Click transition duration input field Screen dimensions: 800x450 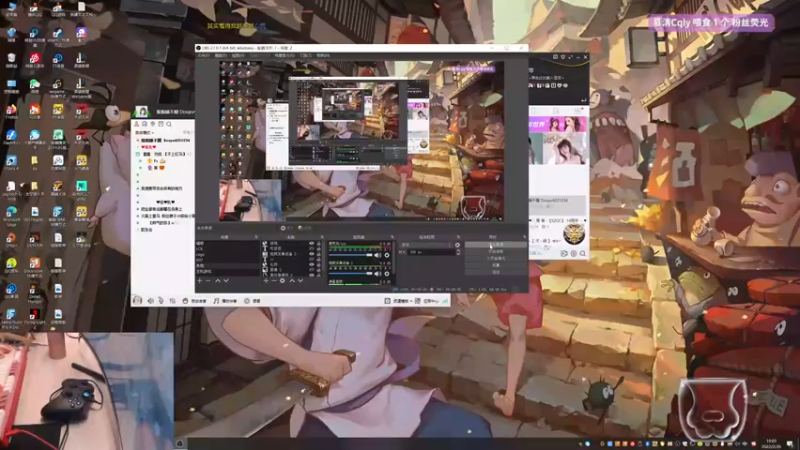tap(431, 252)
